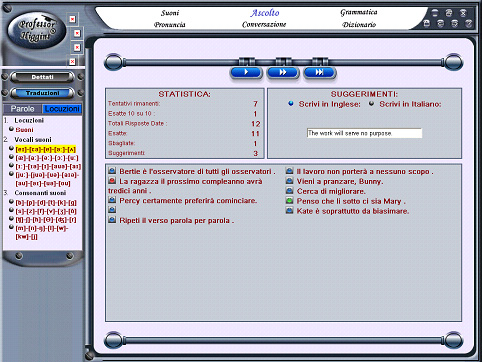Viewport: 482px width, 362px height.
Task: Click the English sentence input field
Action: coord(364,133)
